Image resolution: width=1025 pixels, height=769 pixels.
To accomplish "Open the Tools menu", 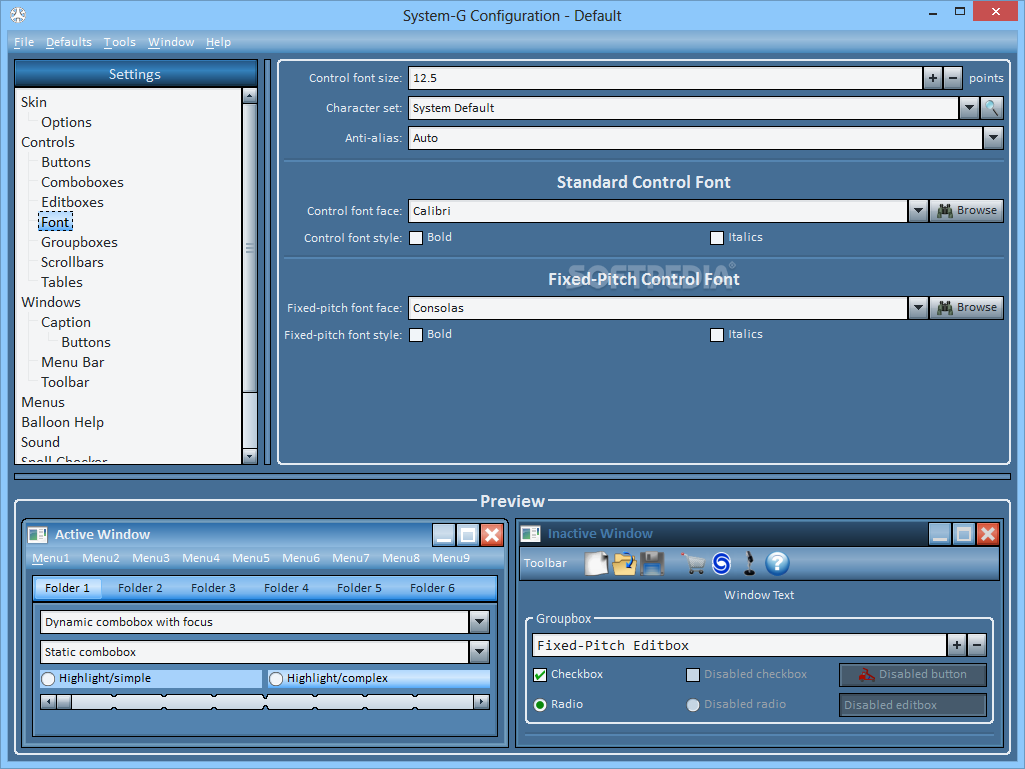I will (x=120, y=42).
